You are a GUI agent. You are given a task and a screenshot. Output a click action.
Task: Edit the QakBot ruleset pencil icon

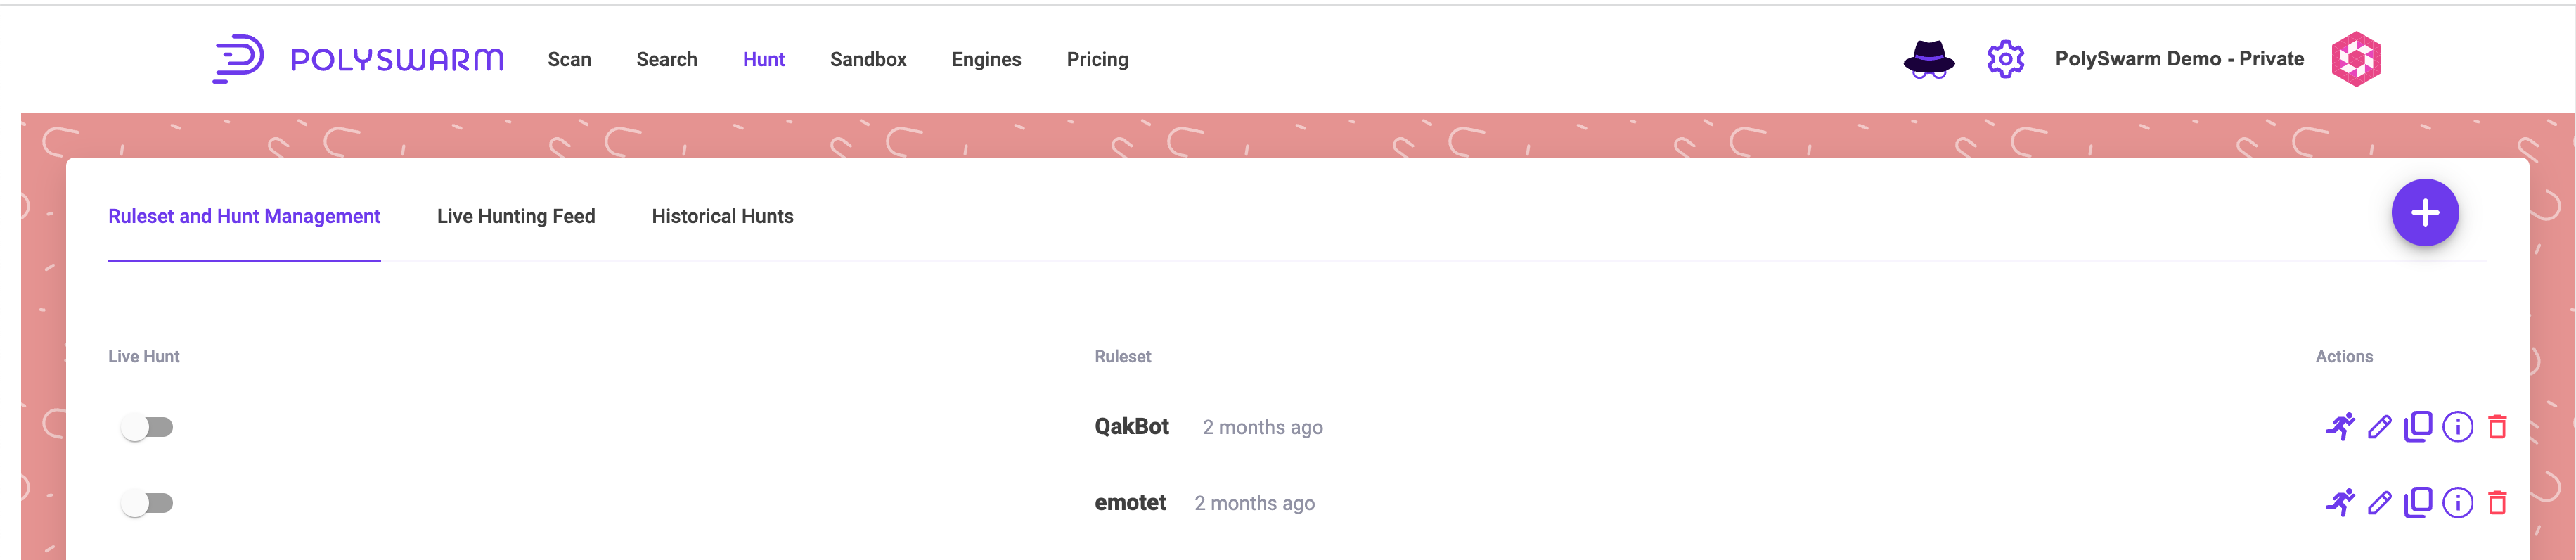coord(2379,427)
